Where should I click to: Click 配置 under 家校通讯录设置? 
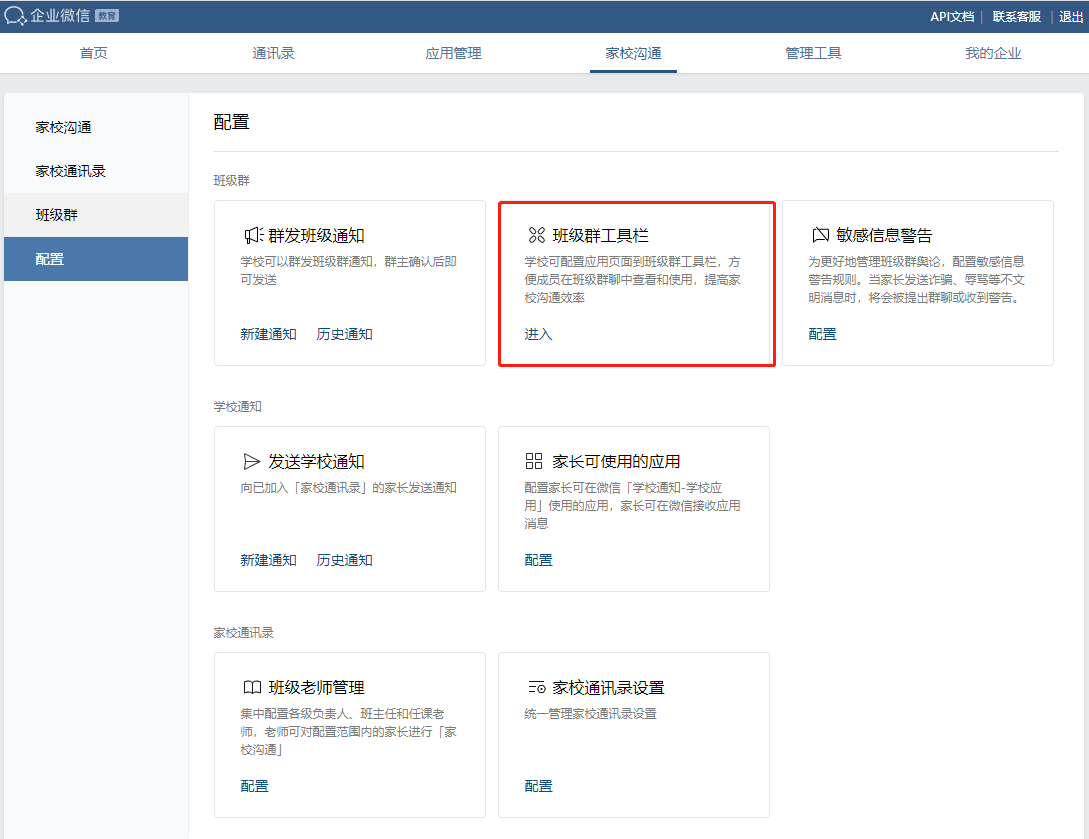(x=538, y=786)
